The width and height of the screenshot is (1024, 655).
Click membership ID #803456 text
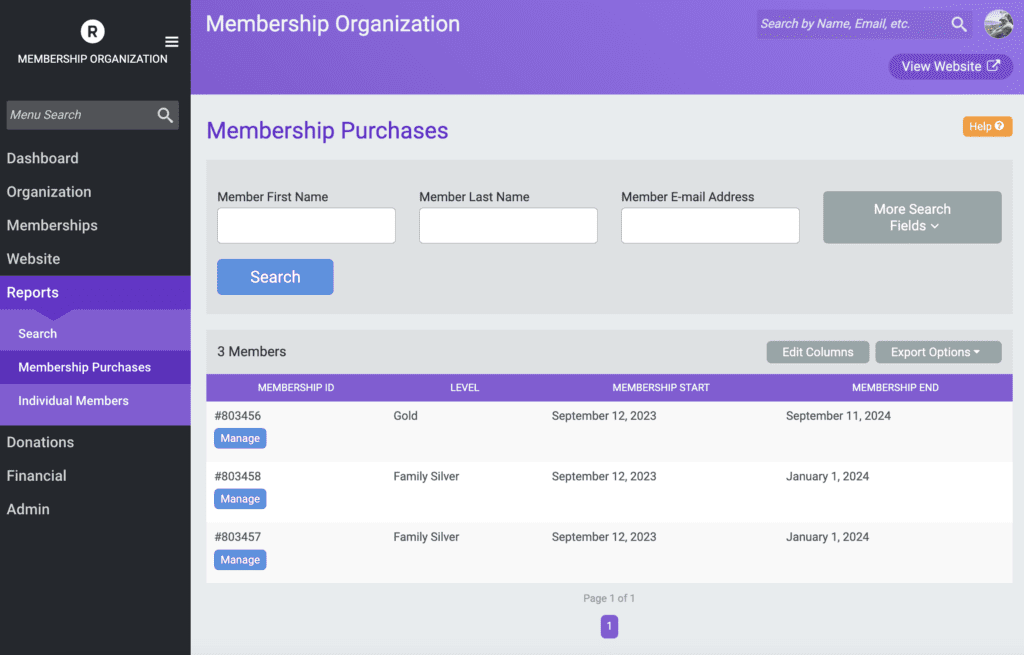click(238, 416)
